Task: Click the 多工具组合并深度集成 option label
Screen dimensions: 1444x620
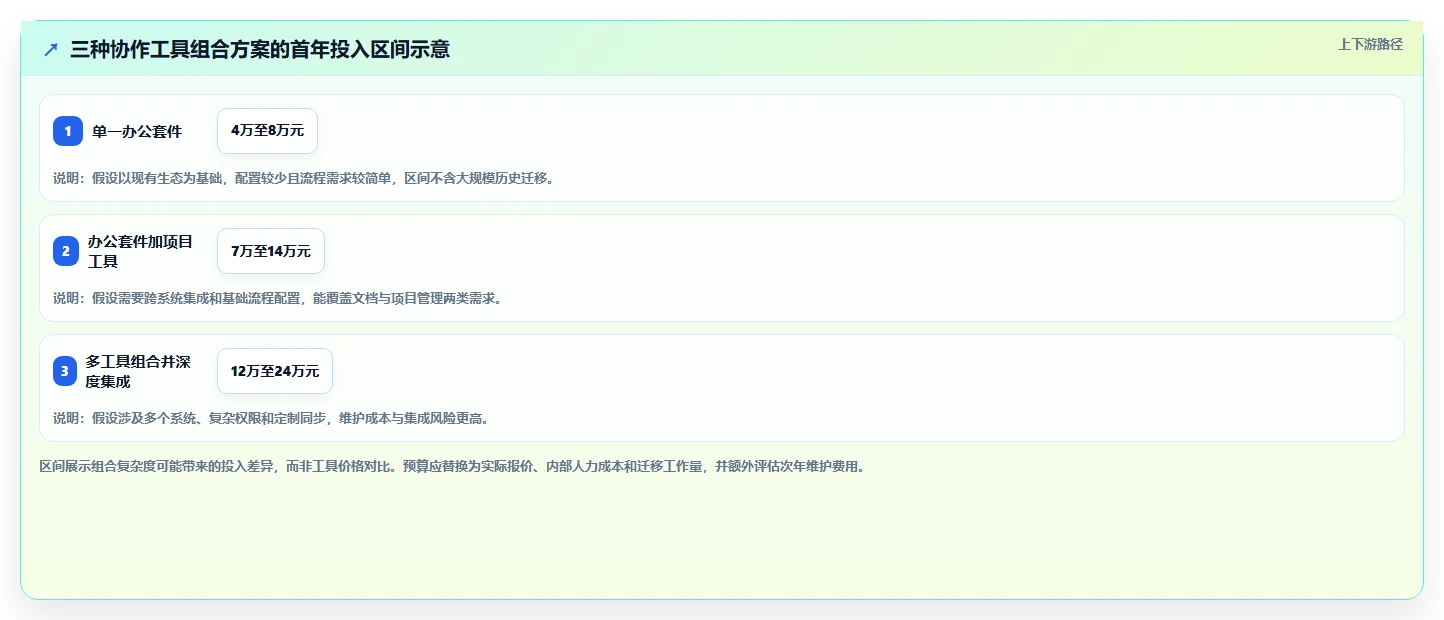Action: 138,371
